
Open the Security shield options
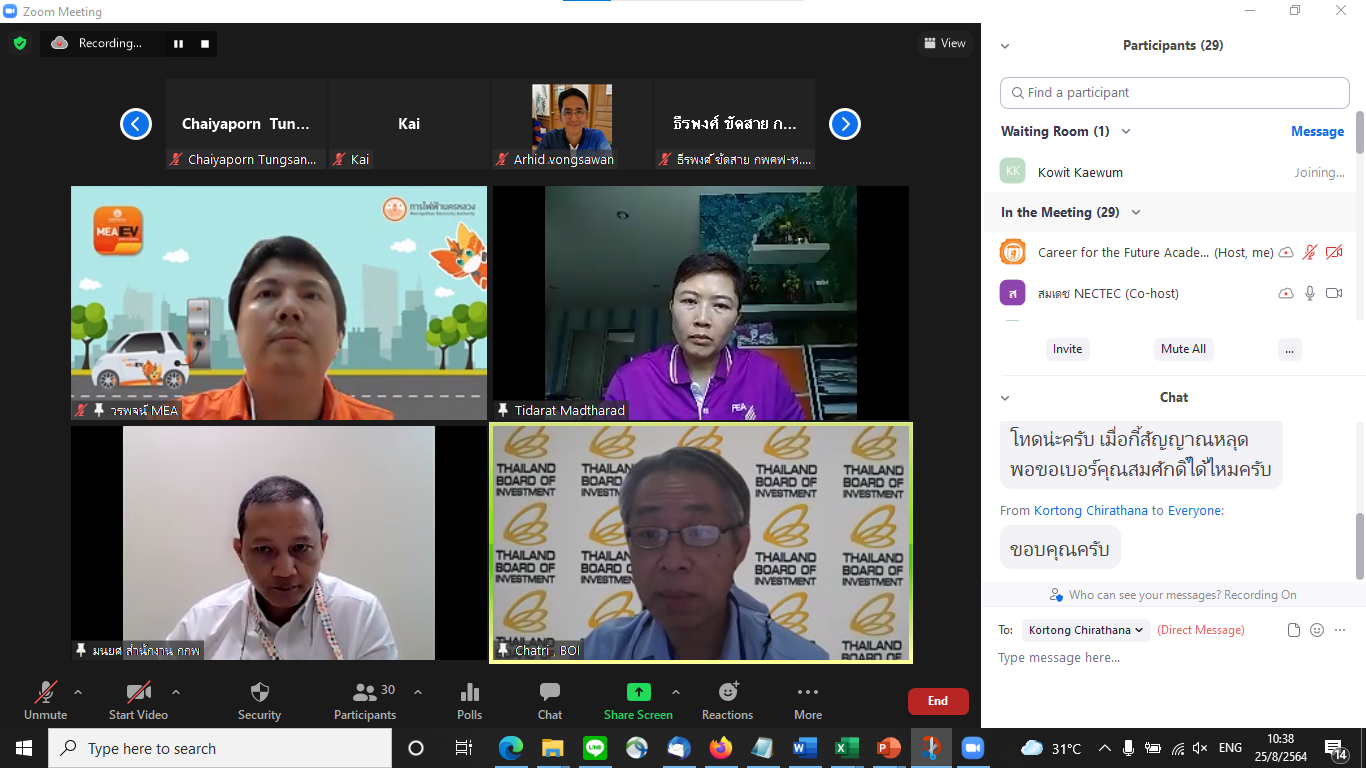pyautogui.click(x=259, y=699)
